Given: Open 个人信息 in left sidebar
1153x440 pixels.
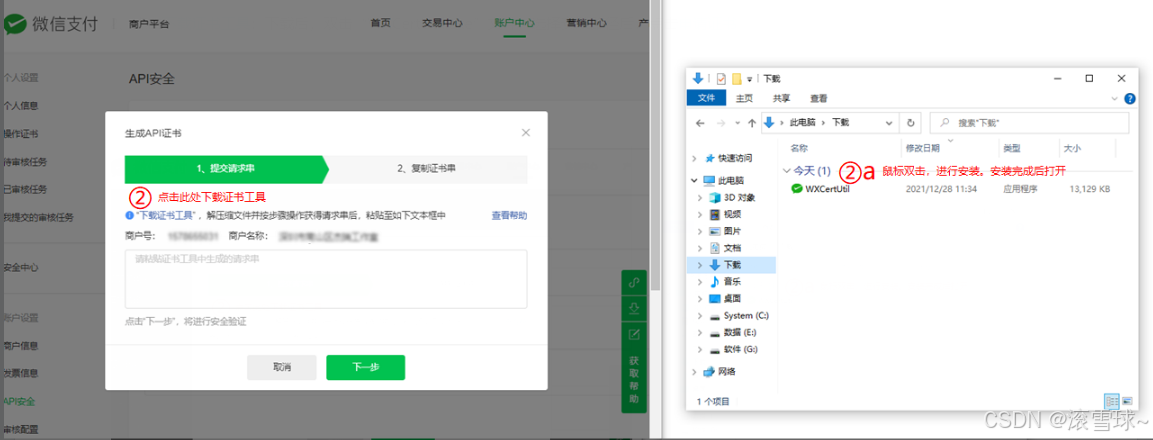Looking at the screenshot, I should pyautogui.click(x=21, y=106).
